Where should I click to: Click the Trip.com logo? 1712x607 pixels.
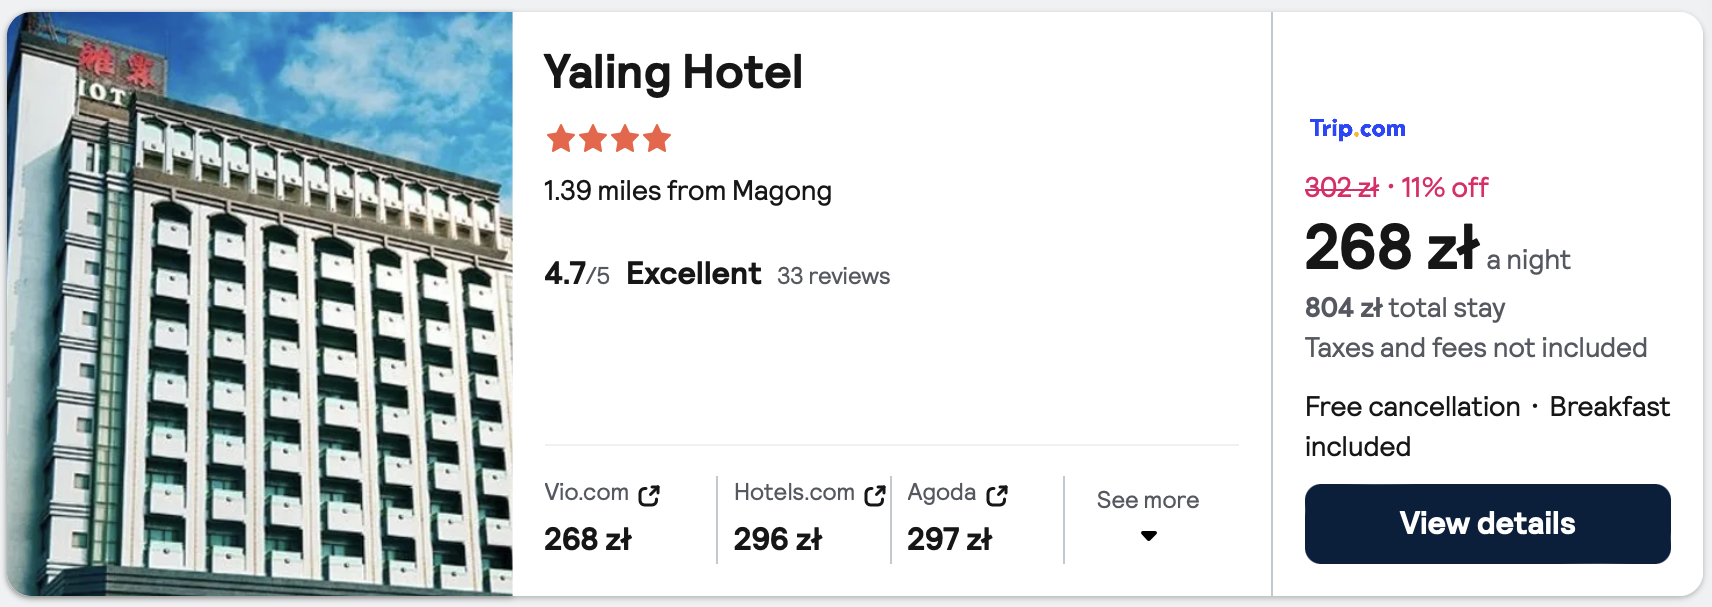click(1357, 128)
